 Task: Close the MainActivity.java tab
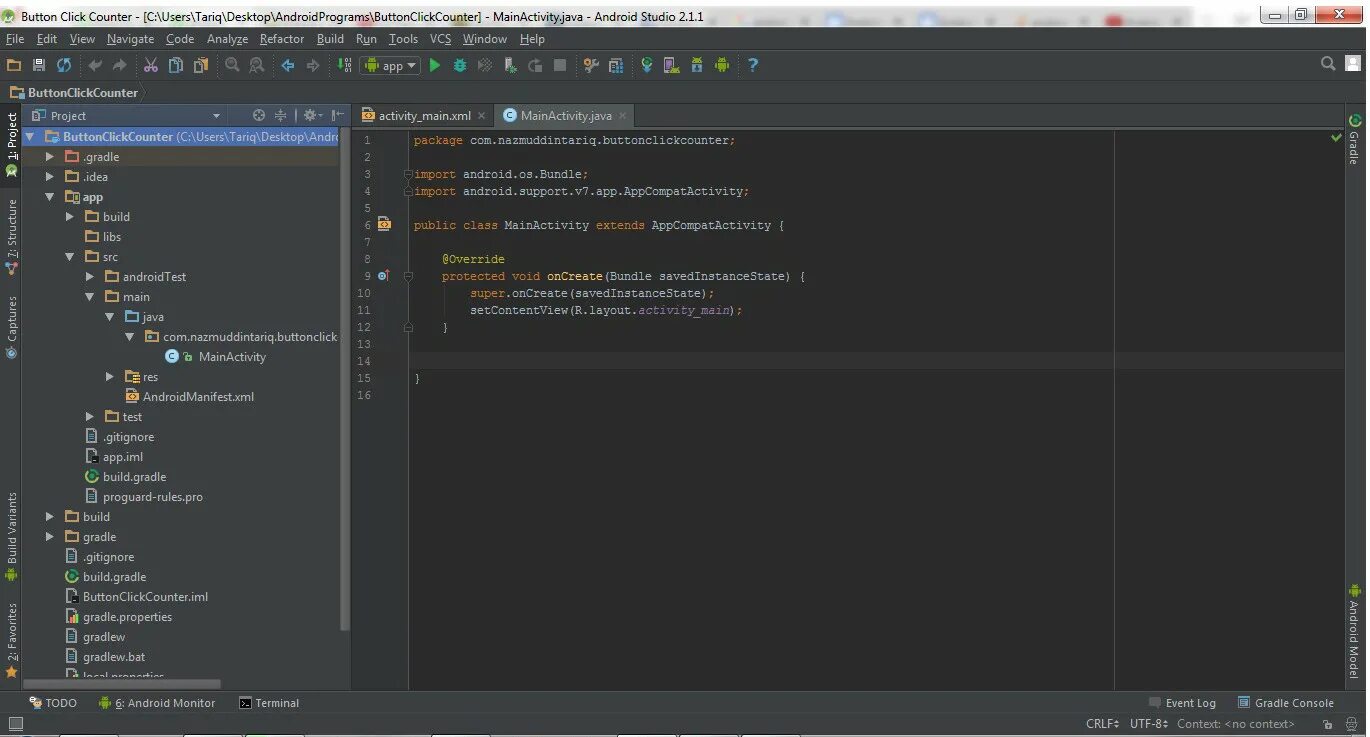623,116
